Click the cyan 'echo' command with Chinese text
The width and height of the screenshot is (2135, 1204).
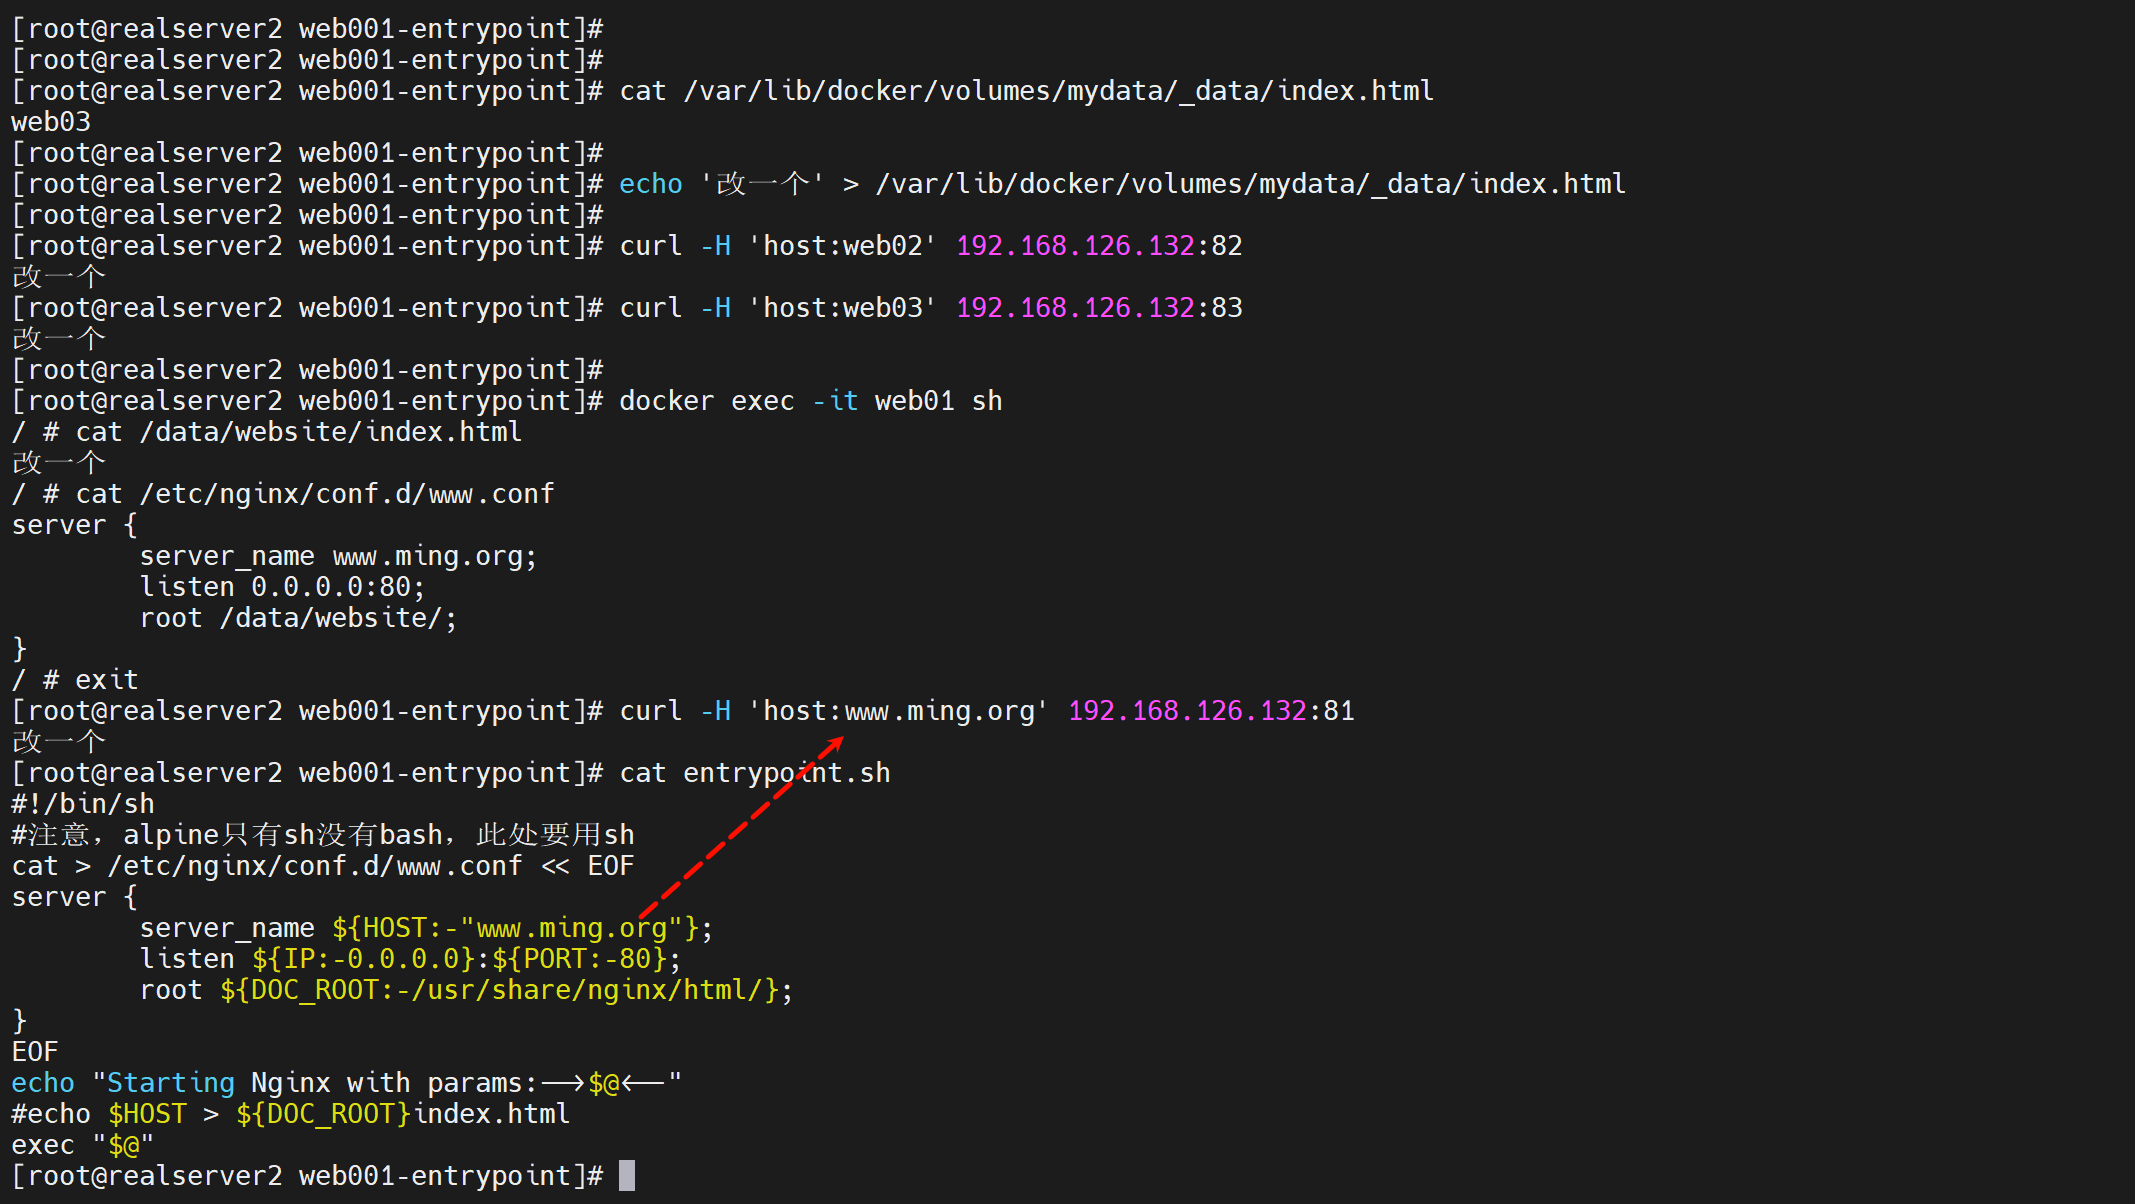[x=650, y=184]
